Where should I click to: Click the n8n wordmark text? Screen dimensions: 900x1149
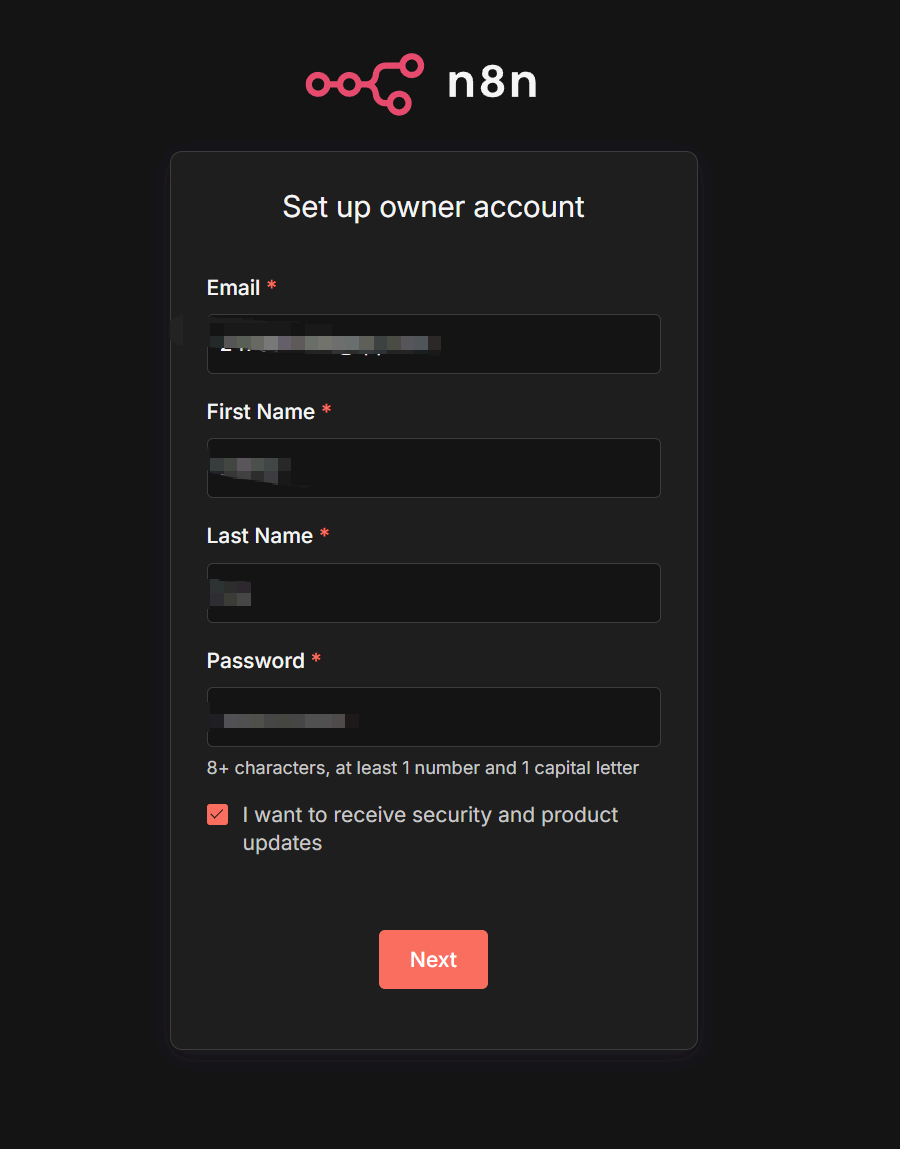(x=492, y=84)
